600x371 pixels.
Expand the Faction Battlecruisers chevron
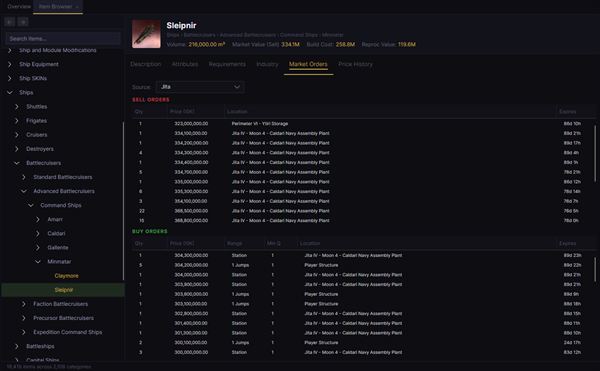pyautogui.click(x=24, y=304)
